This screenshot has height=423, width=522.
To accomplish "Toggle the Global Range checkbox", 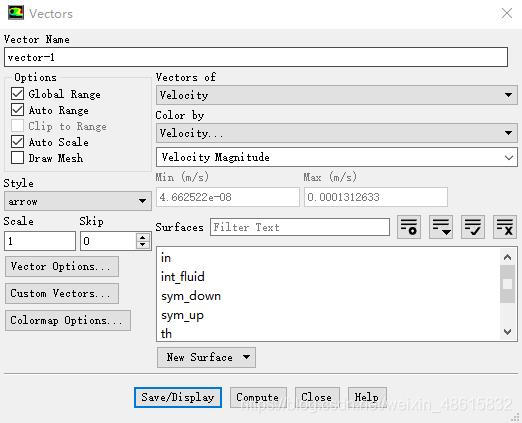I will point(17,94).
